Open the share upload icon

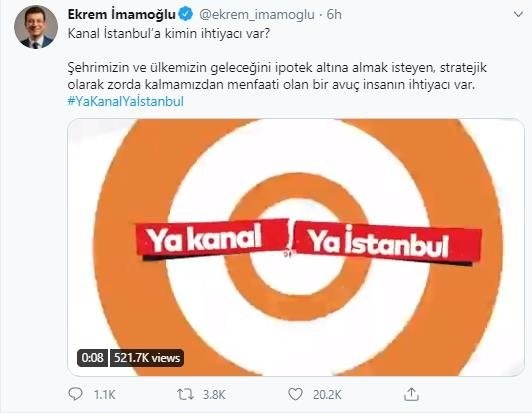click(x=411, y=394)
